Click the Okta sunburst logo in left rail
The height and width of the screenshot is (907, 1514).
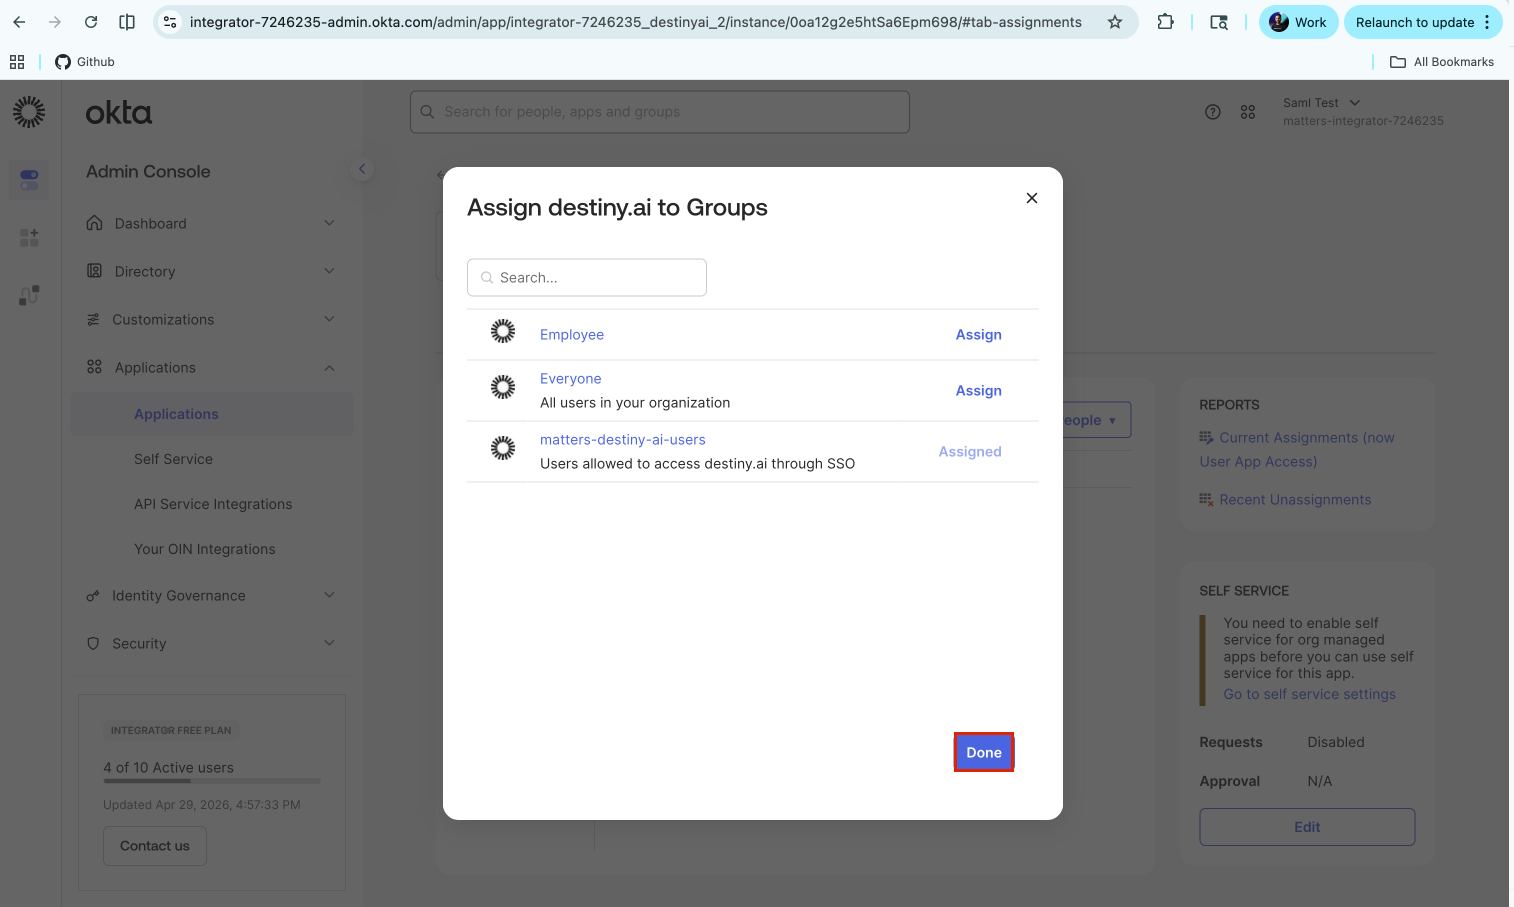pyautogui.click(x=29, y=112)
